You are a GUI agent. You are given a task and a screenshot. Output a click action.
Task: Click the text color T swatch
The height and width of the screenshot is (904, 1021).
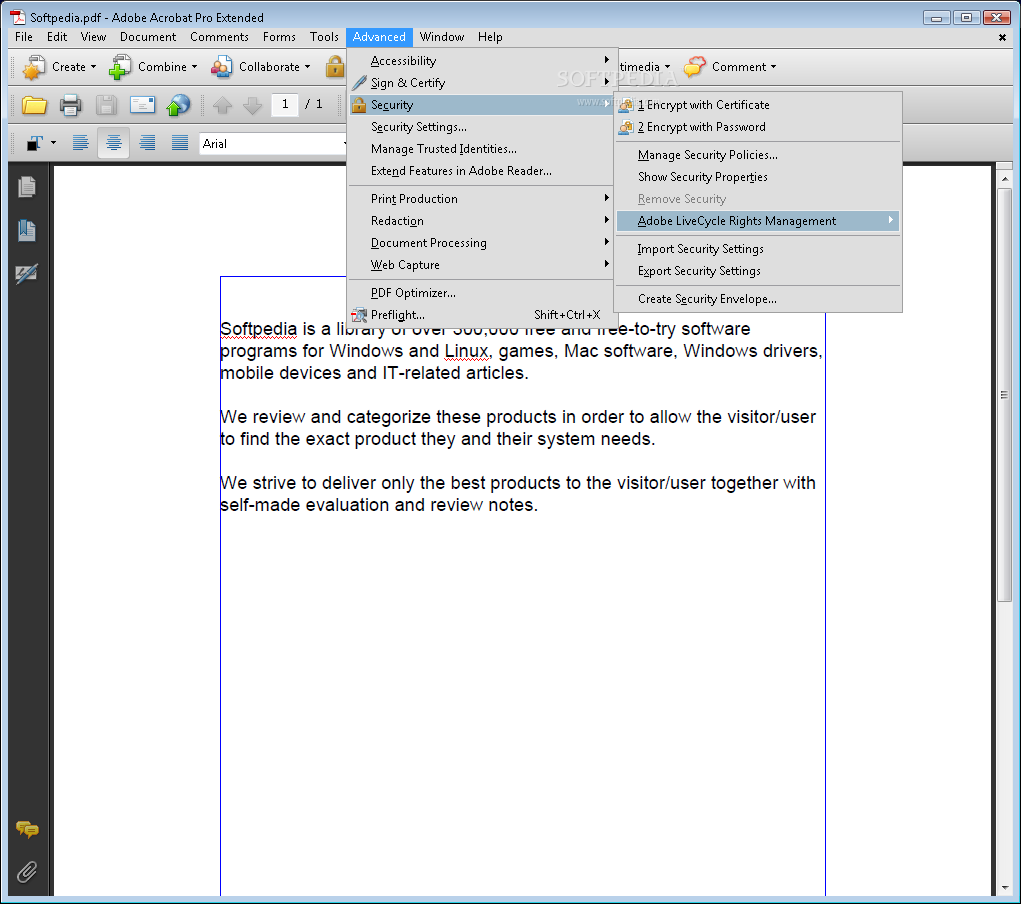(35, 143)
